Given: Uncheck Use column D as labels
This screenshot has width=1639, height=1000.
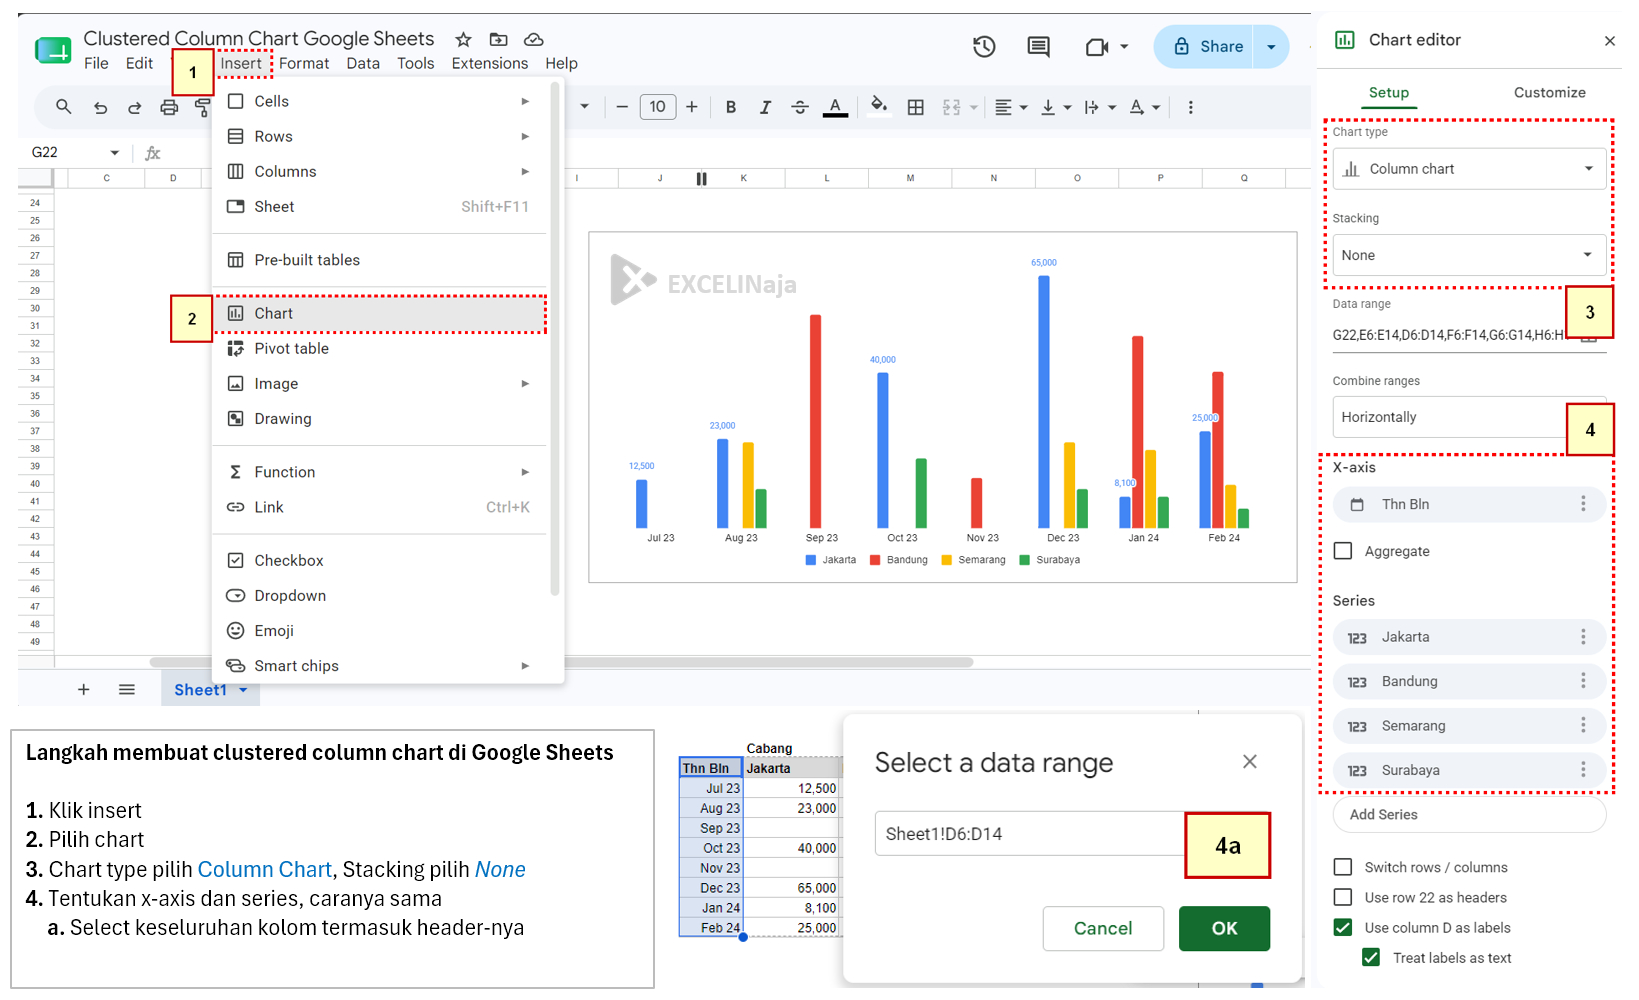Looking at the screenshot, I should pos(1343,927).
